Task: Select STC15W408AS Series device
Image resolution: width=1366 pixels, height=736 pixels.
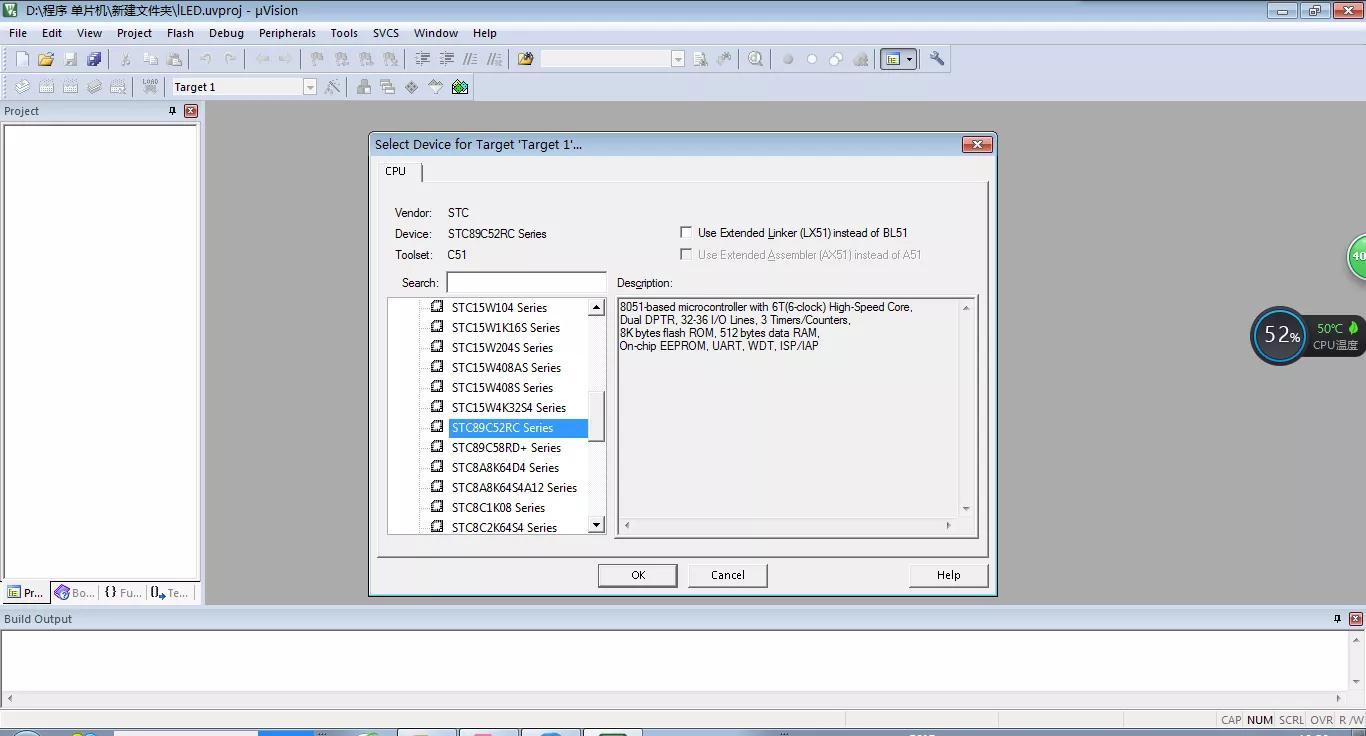Action: [x=506, y=368]
